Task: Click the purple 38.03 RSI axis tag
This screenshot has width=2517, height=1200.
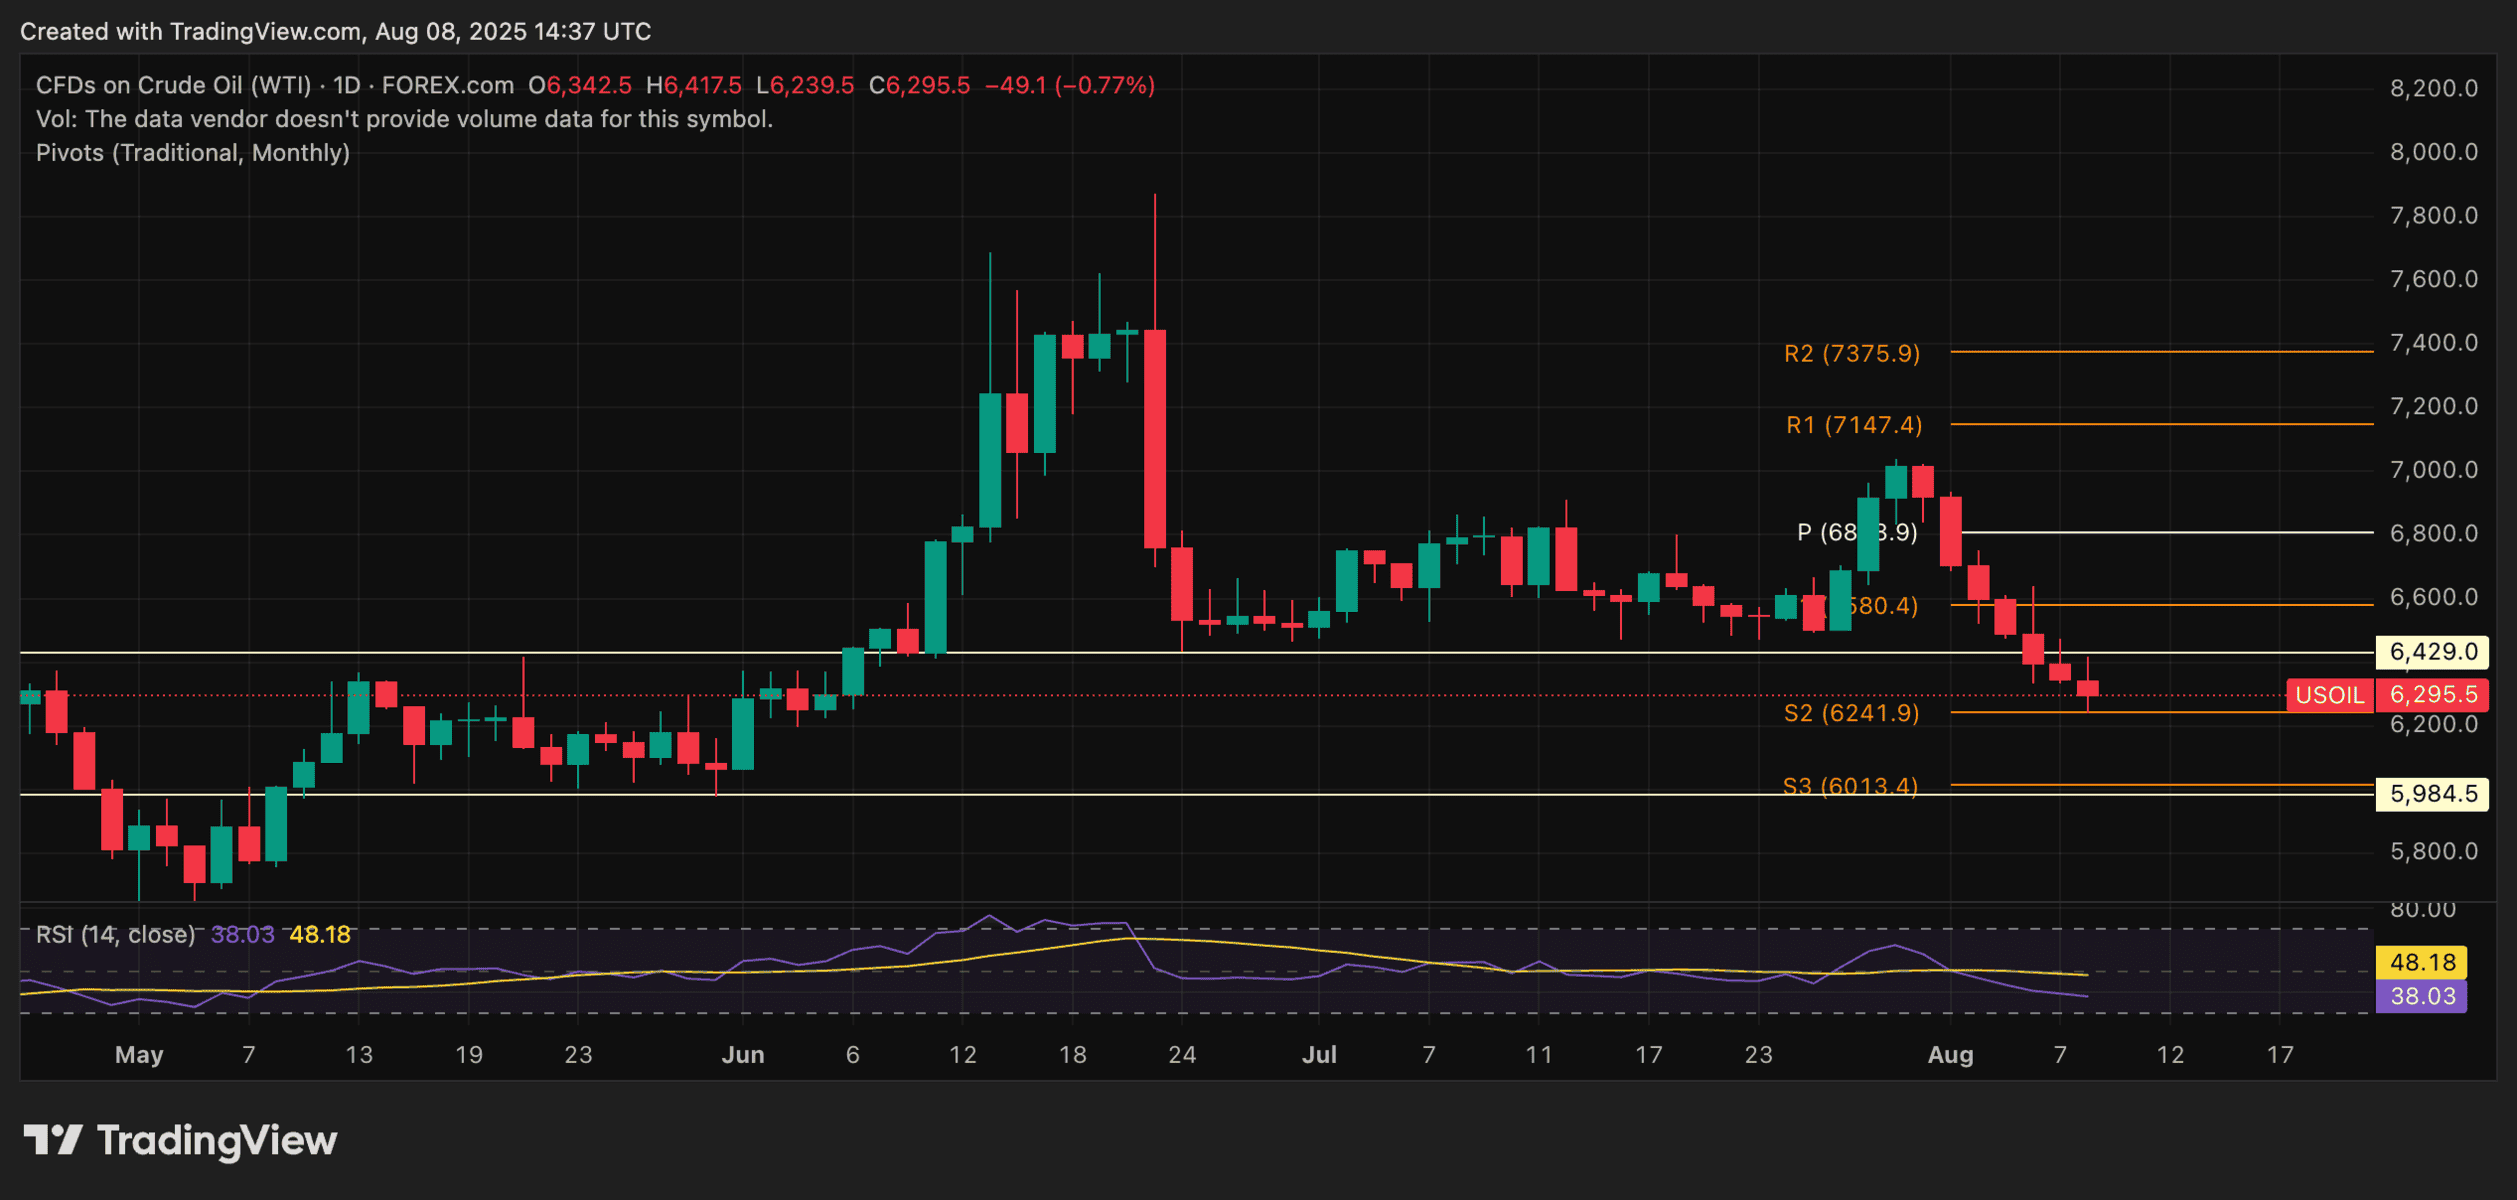Action: (x=2421, y=996)
